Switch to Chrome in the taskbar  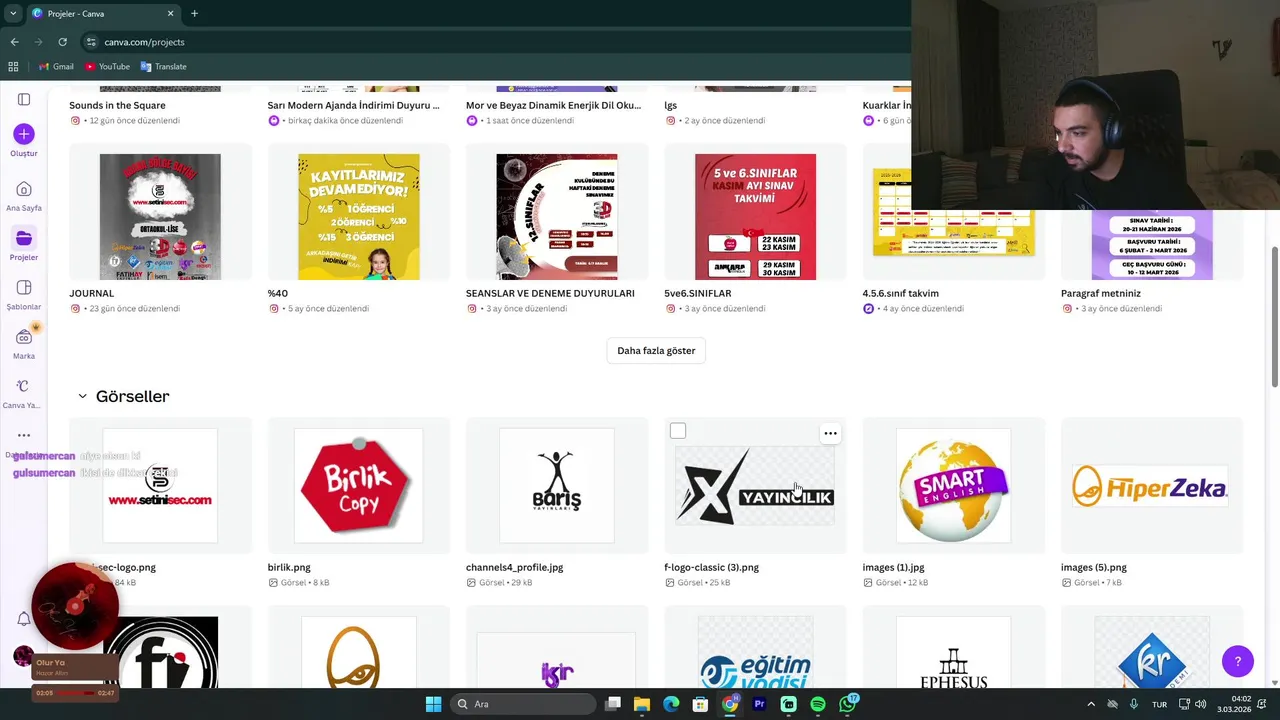tap(730, 704)
